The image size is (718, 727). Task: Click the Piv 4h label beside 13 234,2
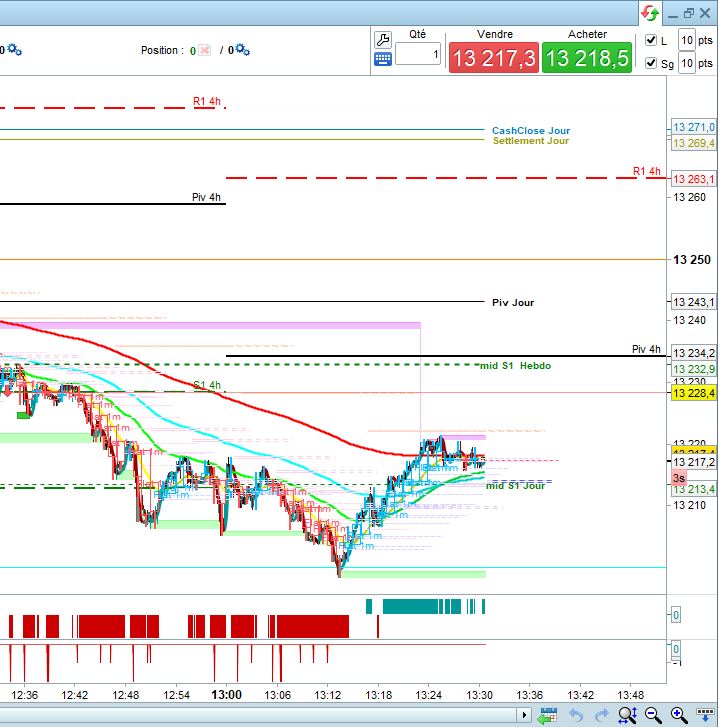pos(646,349)
